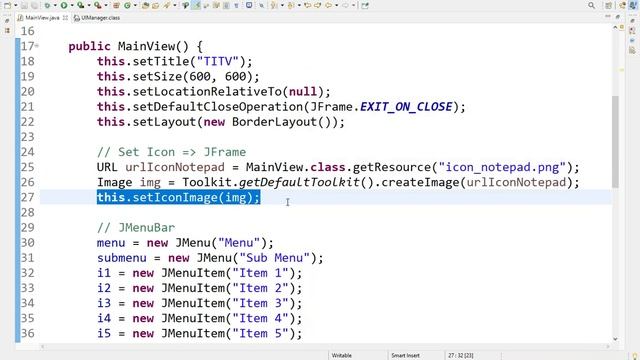Viewport: 640px width, 360px height.
Task: Click the rightmost toolbar icon before search
Action: 364,5
